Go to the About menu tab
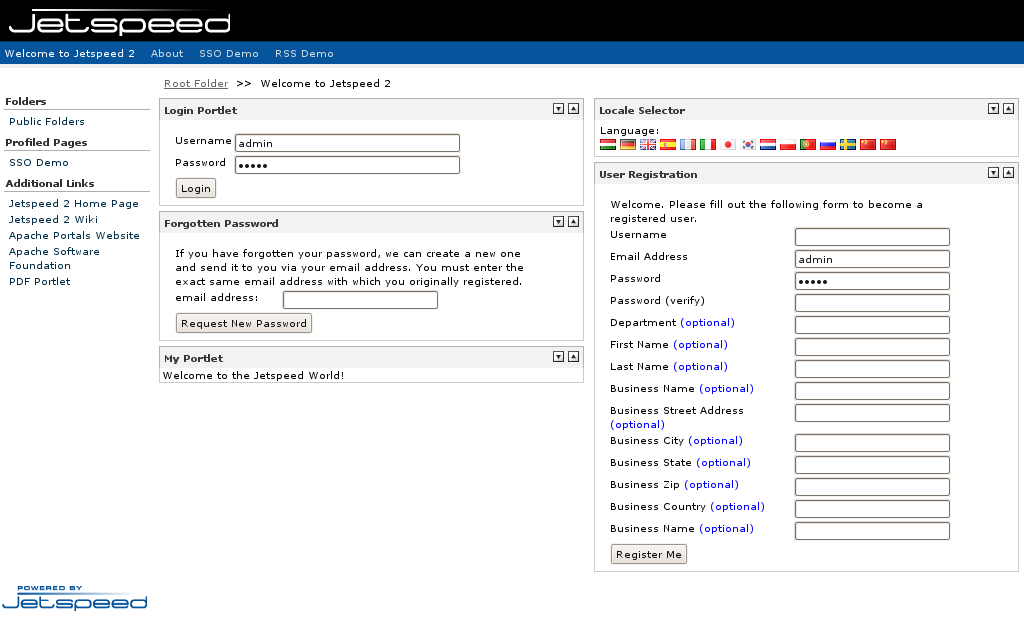1024x625 pixels. [x=167, y=54]
